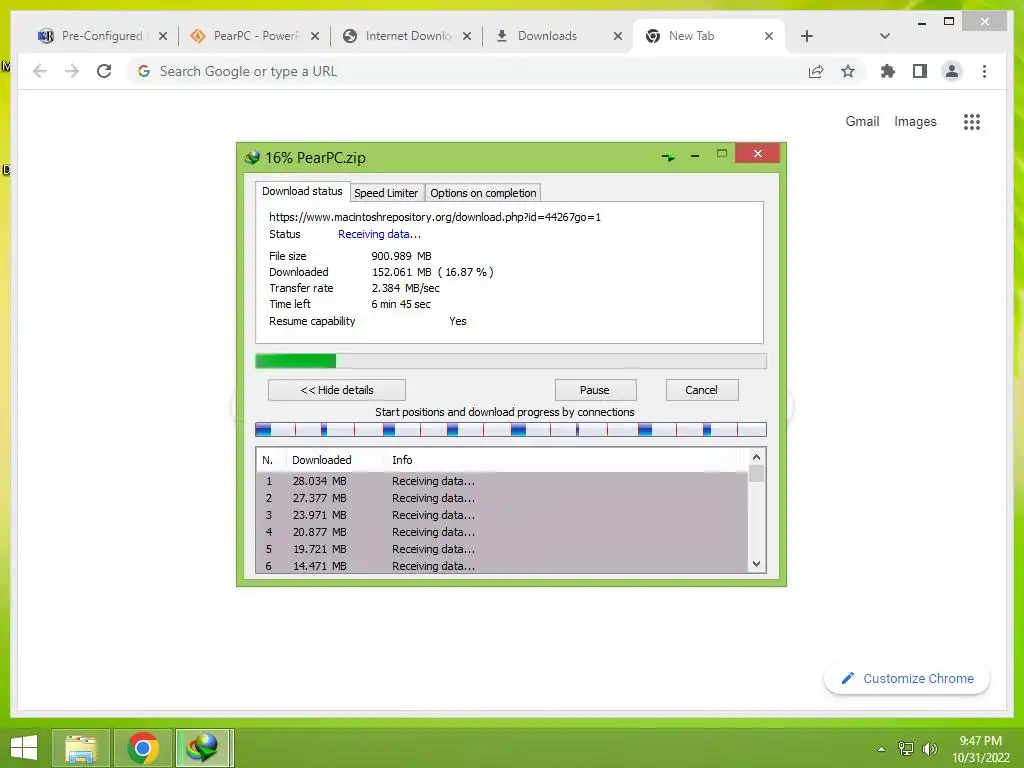
Task: Open the Options on completion tab
Action: (483, 193)
